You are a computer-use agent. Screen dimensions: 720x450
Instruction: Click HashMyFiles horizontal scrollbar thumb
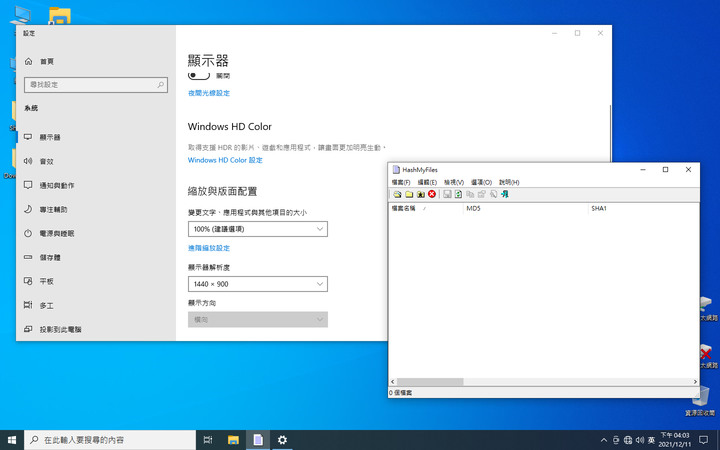coord(430,382)
